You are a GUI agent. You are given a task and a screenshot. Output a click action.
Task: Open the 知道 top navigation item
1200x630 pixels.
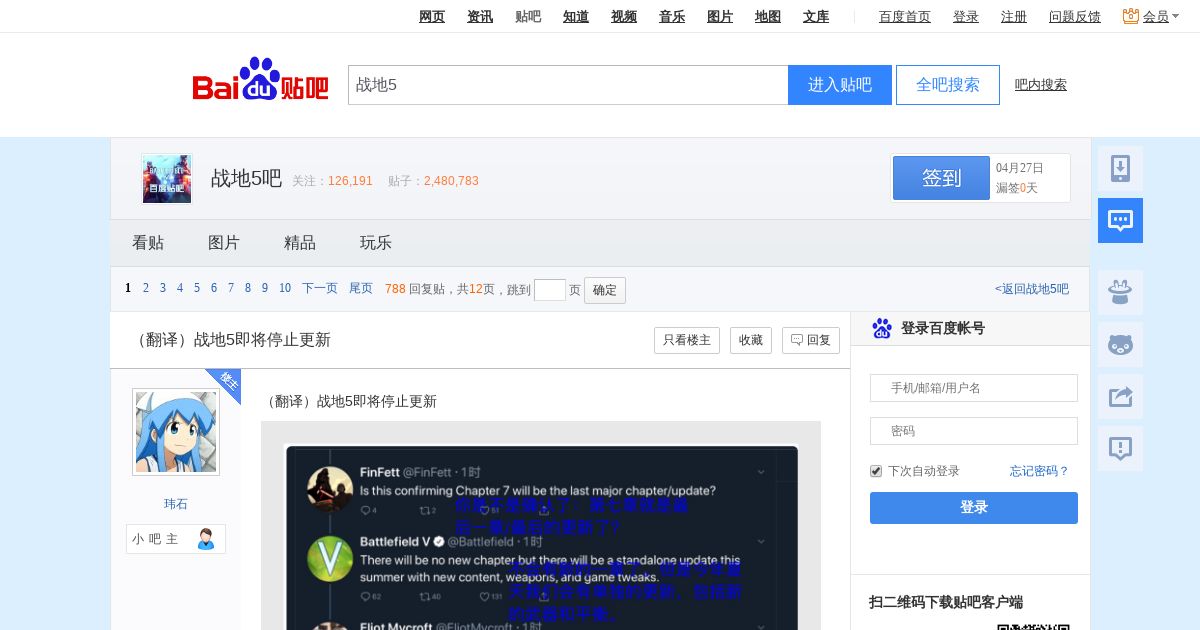(x=576, y=16)
